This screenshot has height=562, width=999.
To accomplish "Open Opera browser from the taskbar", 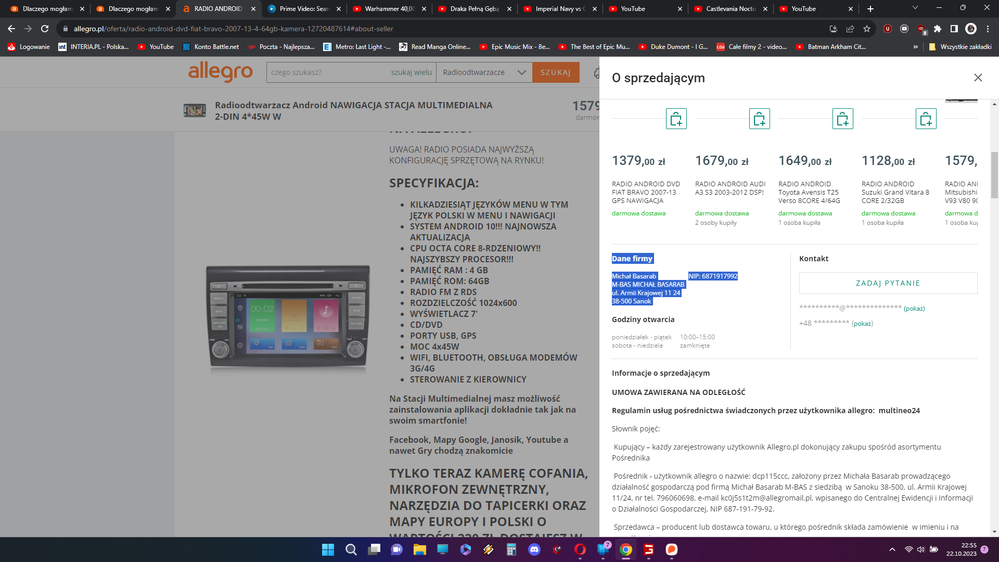I will coord(580,549).
